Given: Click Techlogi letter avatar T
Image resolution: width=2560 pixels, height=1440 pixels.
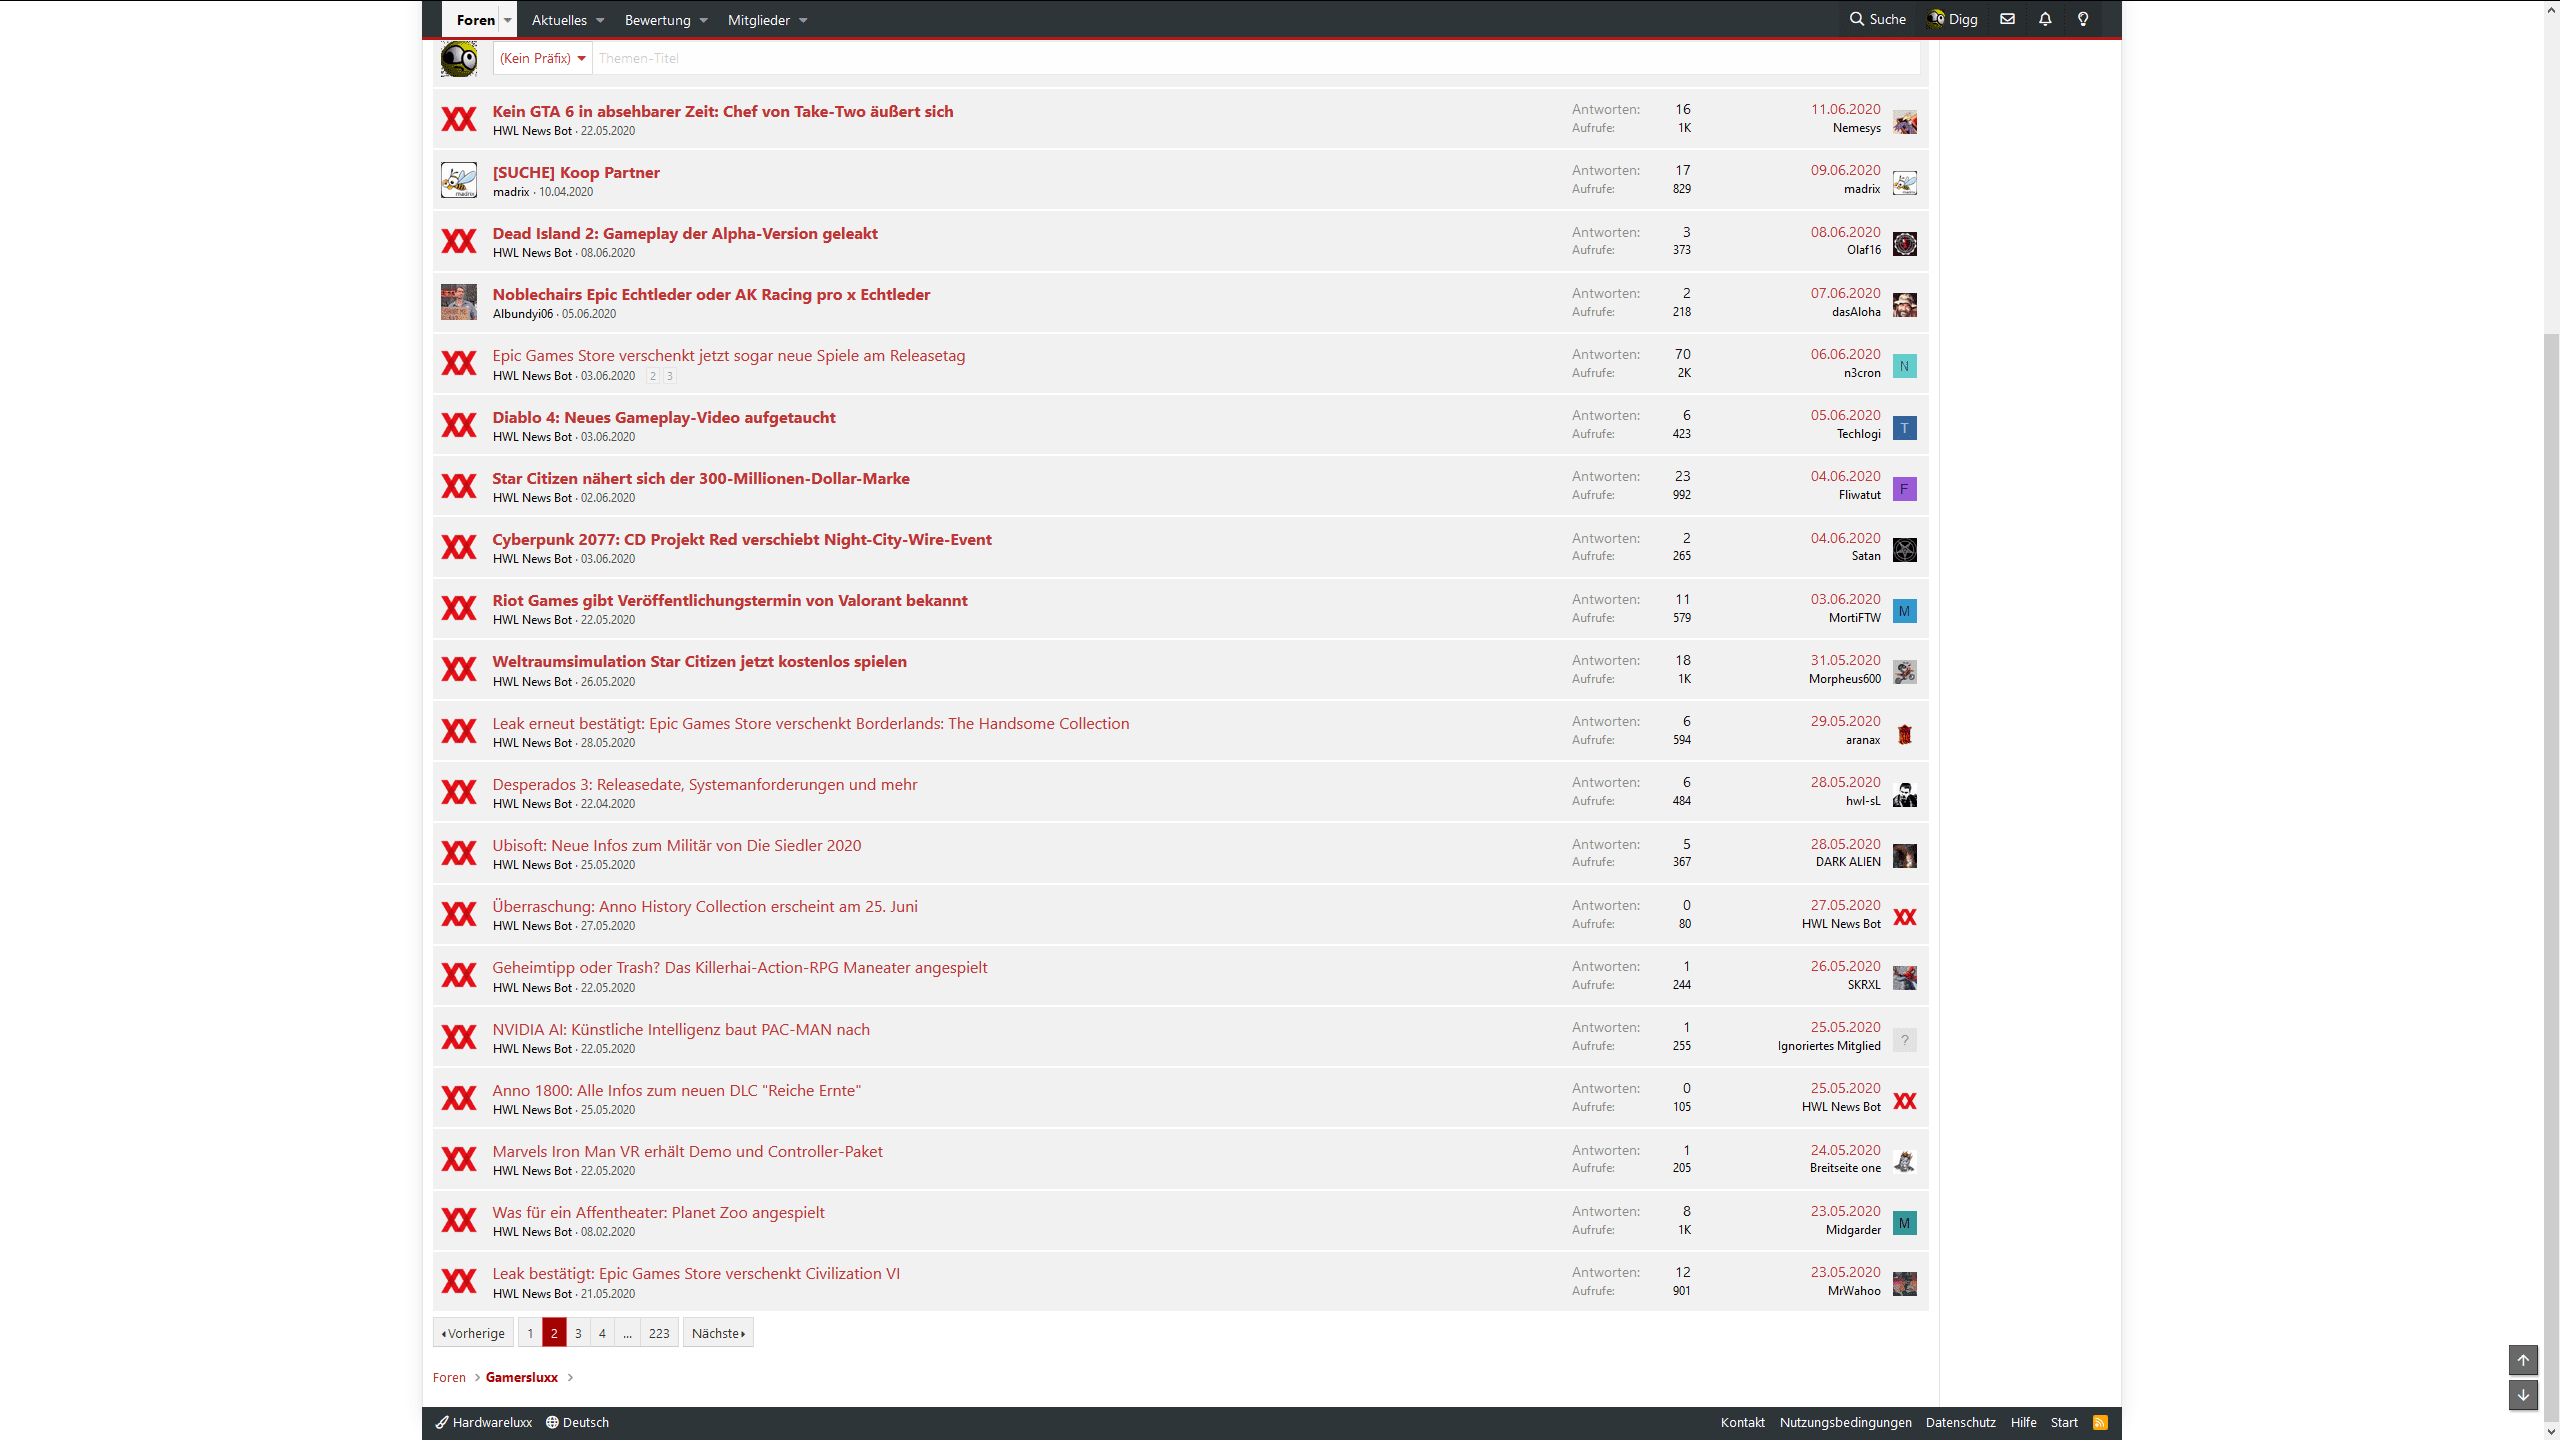Looking at the screenshot, I should pos(1905,428).
